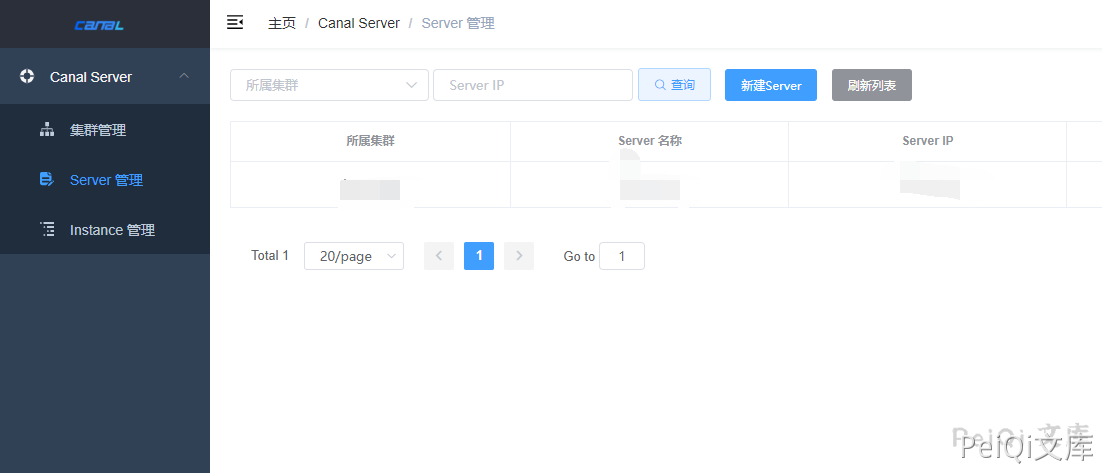Viewport: 1102px width, 473px height.
Task: Click the Total 1 count text
Action: pyautogui.click(x=270, y=256)
